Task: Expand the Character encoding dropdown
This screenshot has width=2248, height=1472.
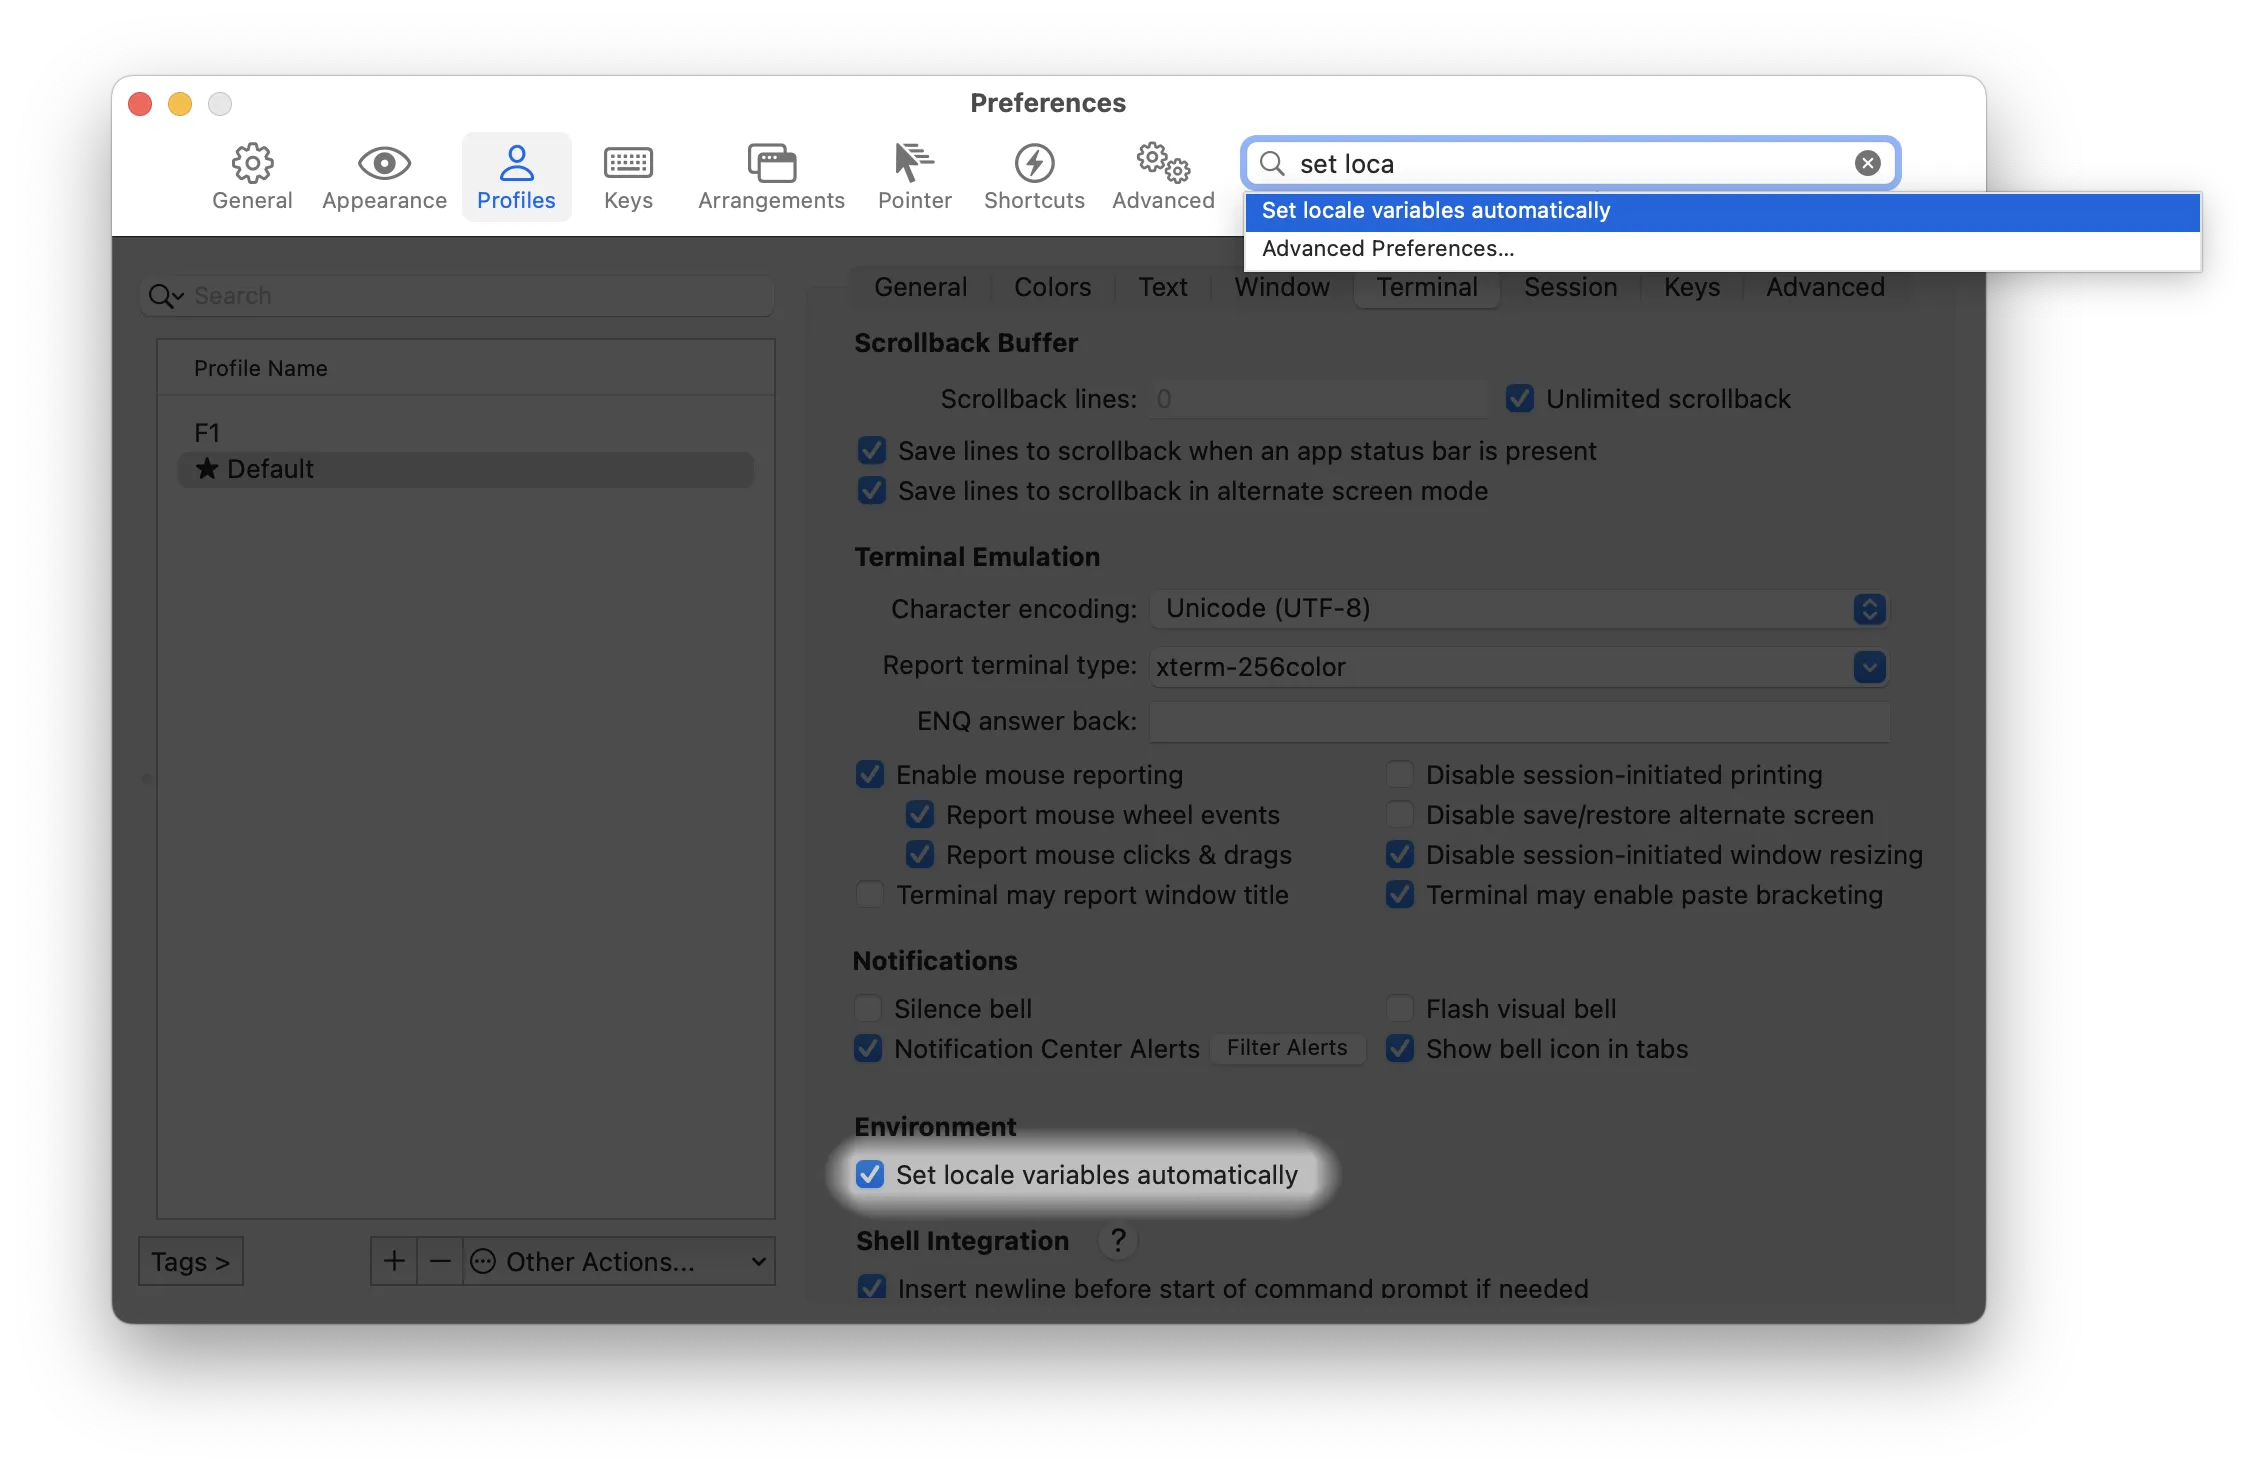Action: pyautogui.click(x=1869, y=609)
